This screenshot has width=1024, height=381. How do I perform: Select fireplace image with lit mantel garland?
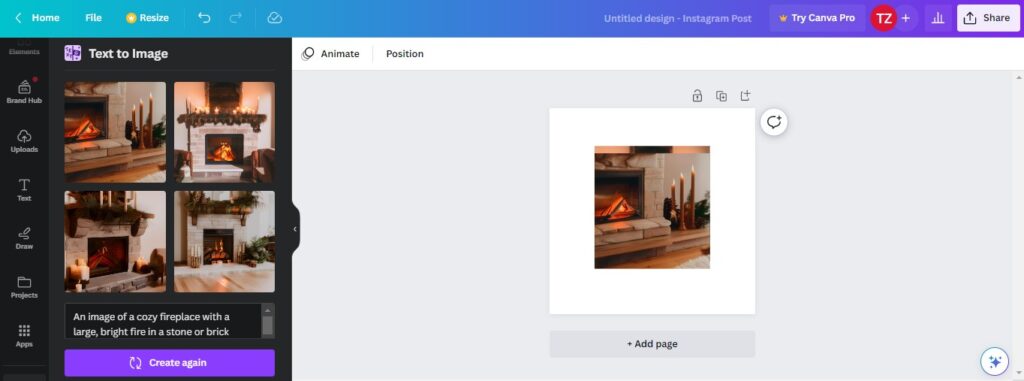tap(224, 132)
